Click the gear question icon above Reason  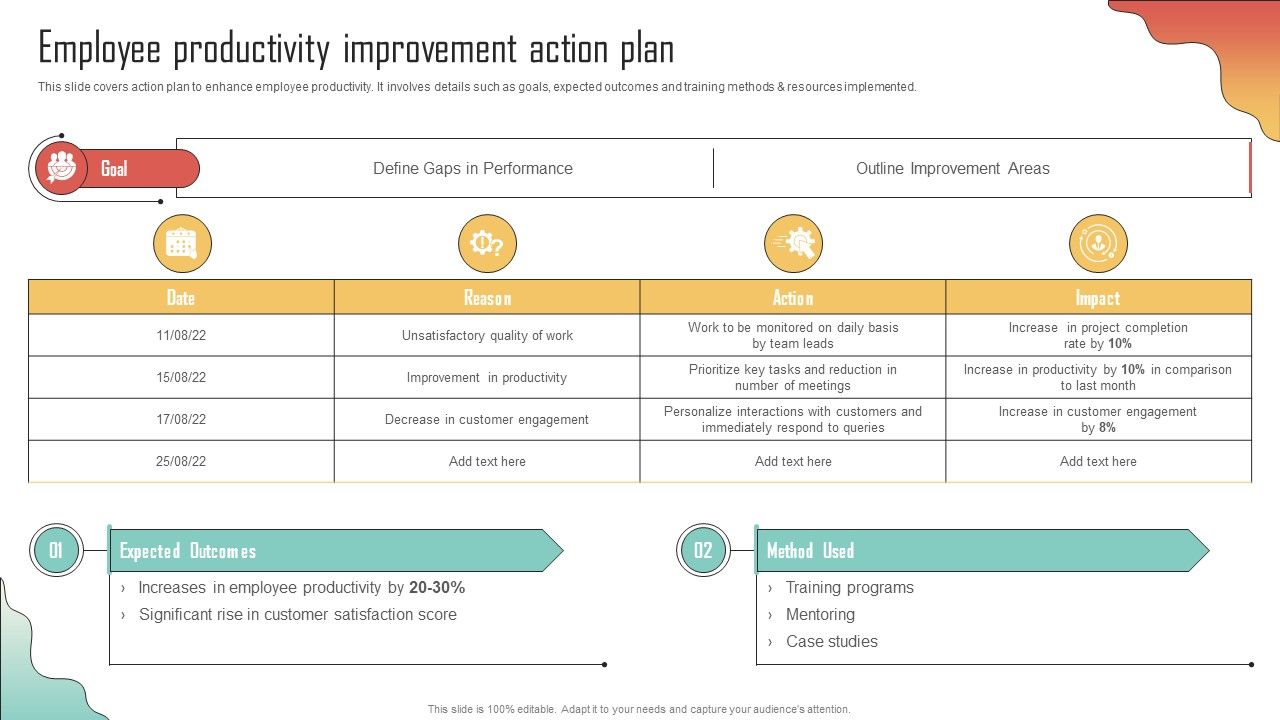[x=487, y=244]
